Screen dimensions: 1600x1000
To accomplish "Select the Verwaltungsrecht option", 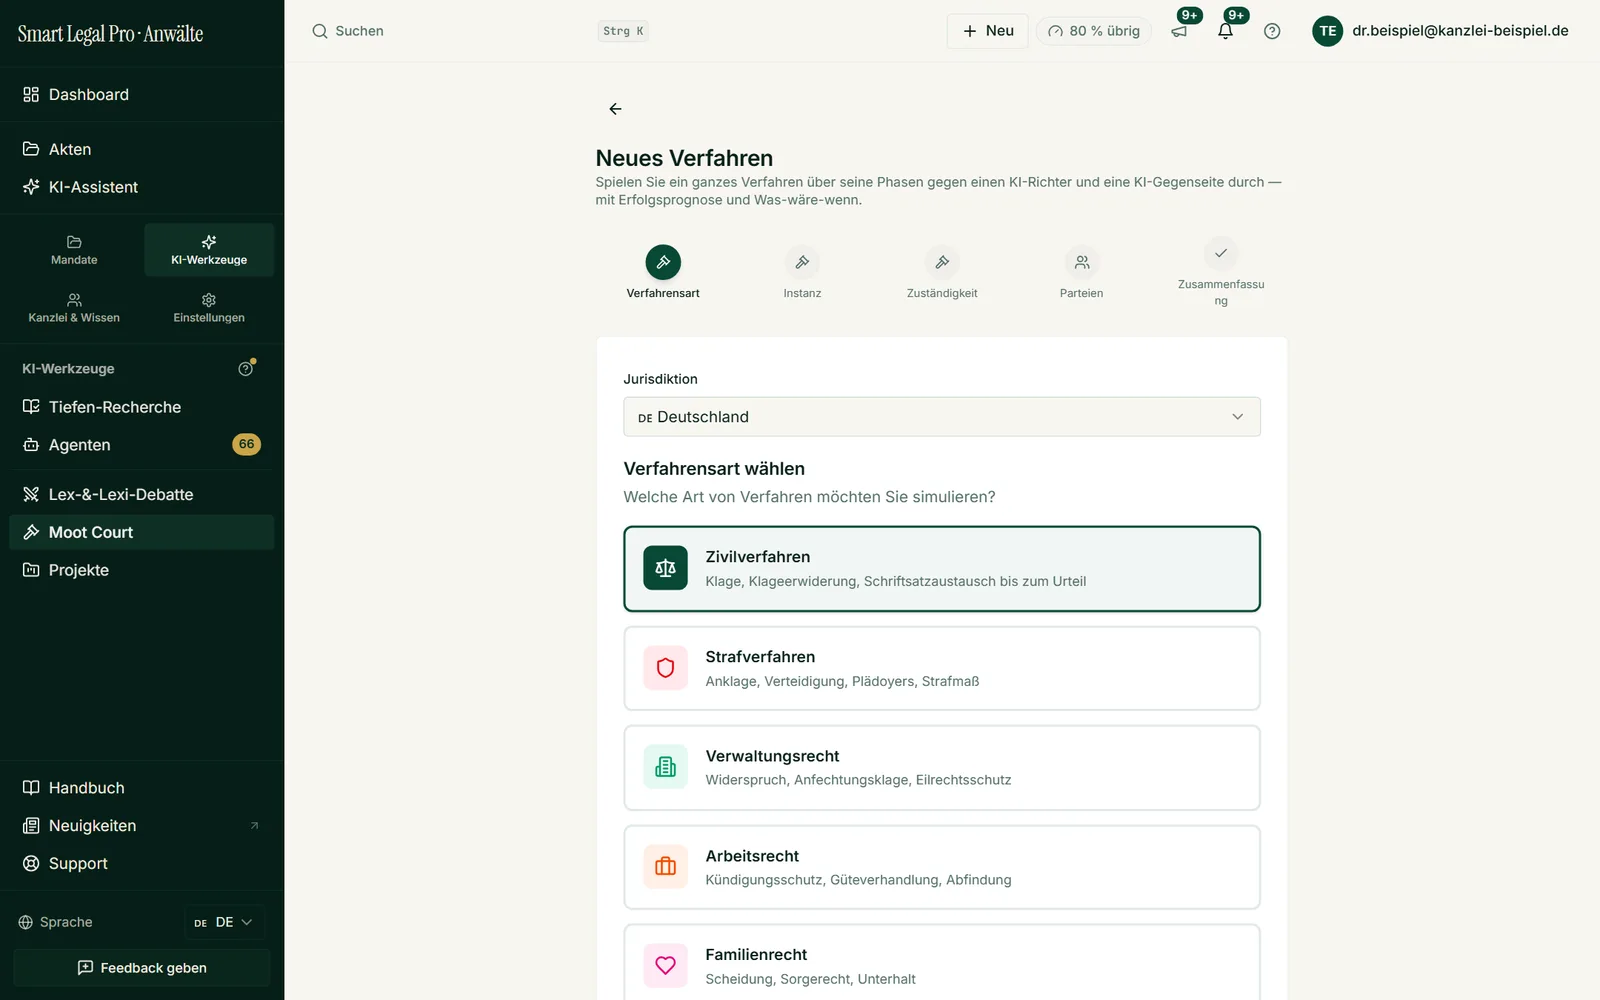I will (942, 768).
